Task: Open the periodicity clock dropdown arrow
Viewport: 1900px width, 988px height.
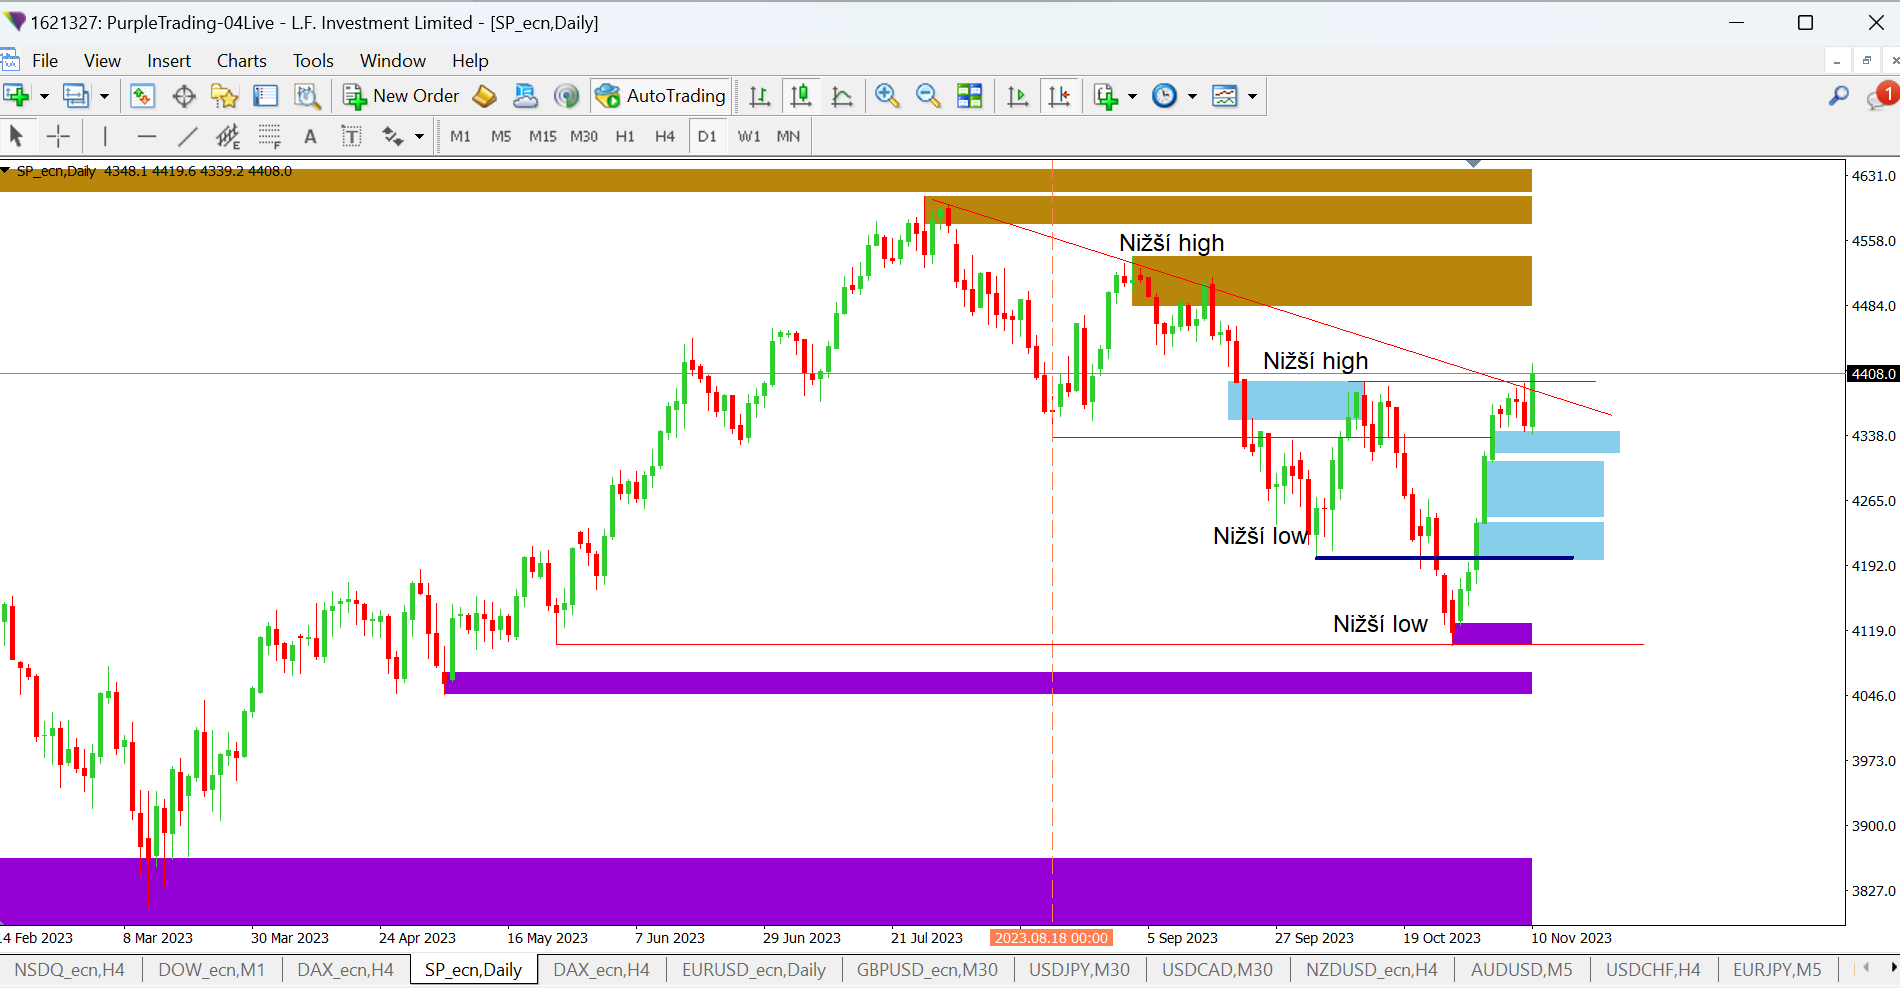Action: click(x=1192, y=97)
